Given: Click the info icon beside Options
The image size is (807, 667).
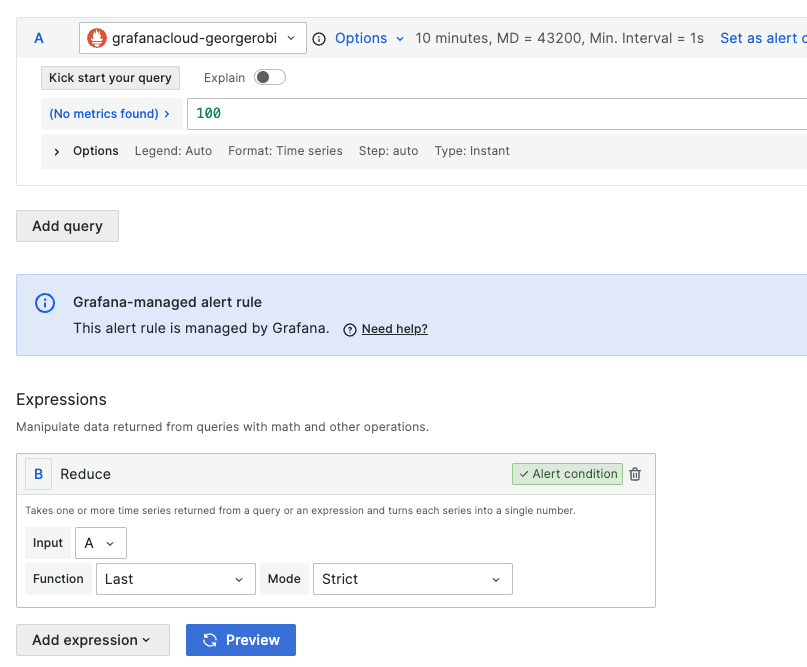Looking at the screenshot, I should [319, 38].
